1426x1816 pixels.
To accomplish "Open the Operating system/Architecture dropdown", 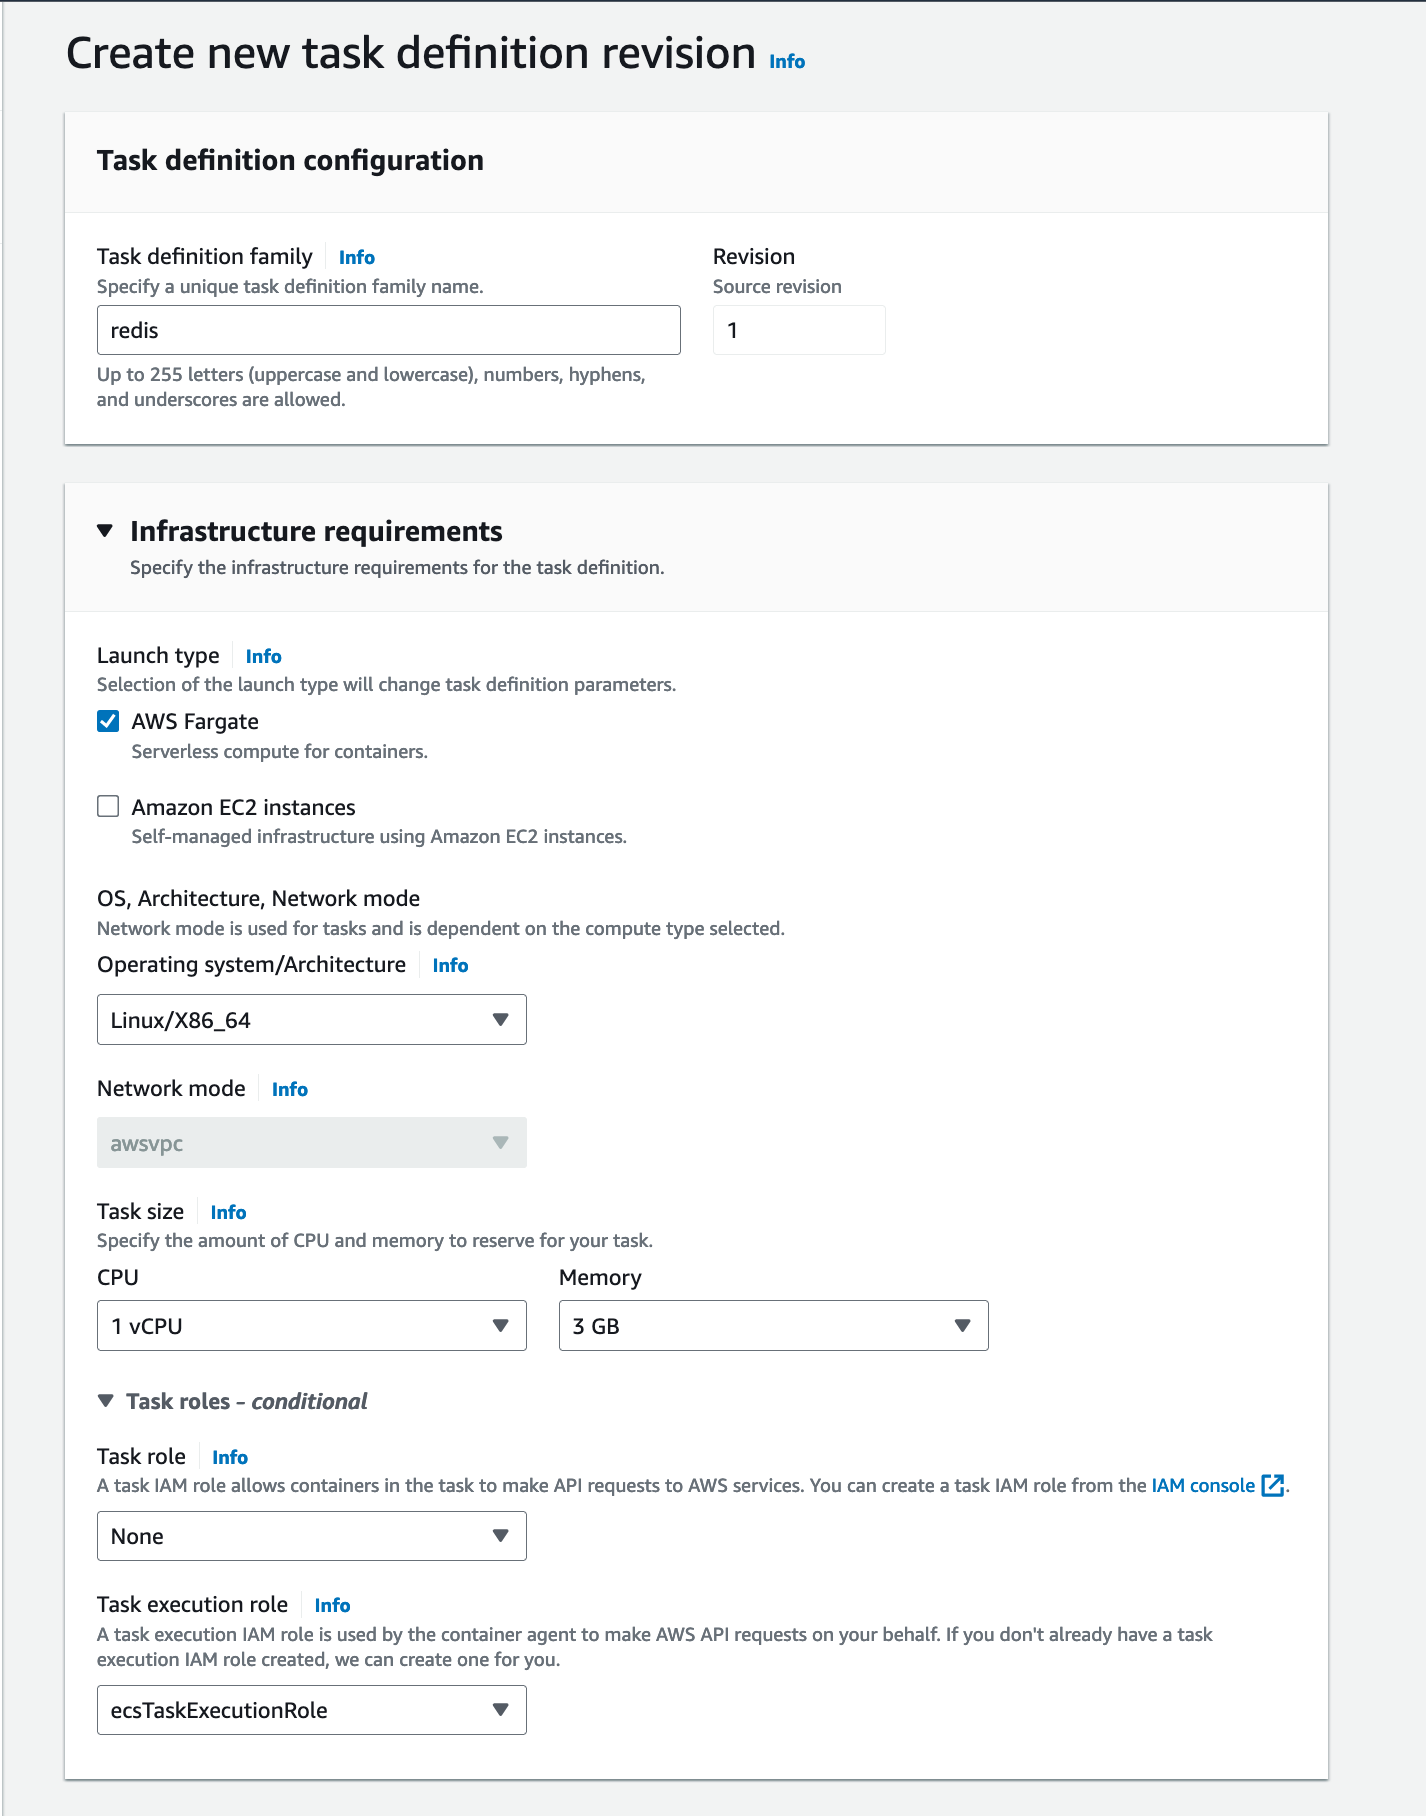I will coord(311,1020).
